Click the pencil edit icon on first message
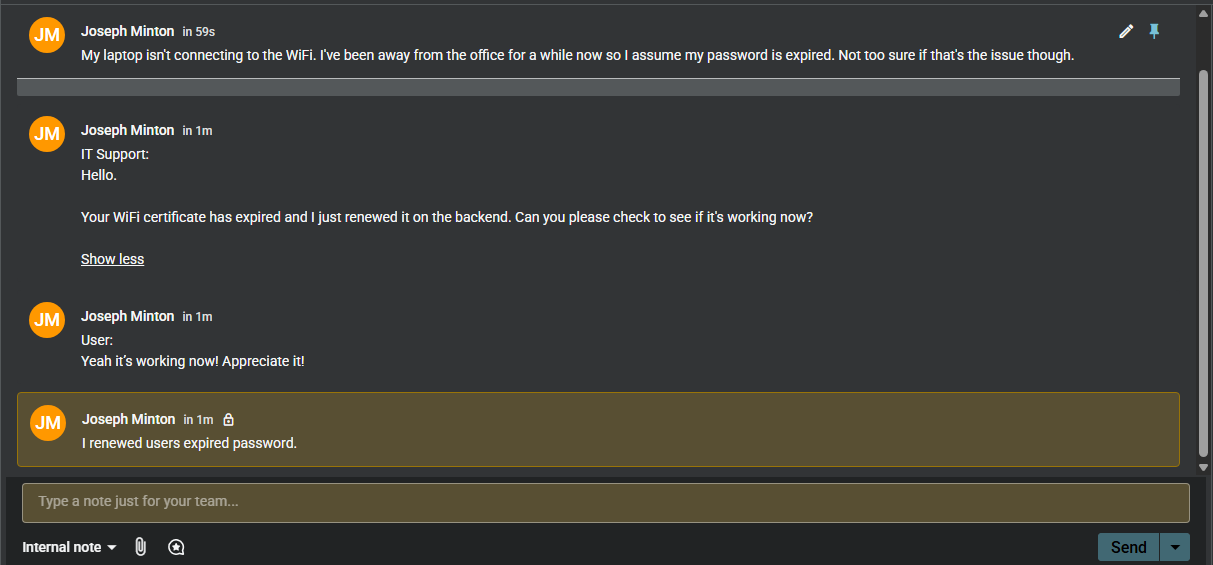 pyautogui.click(x=1126, y=32)
